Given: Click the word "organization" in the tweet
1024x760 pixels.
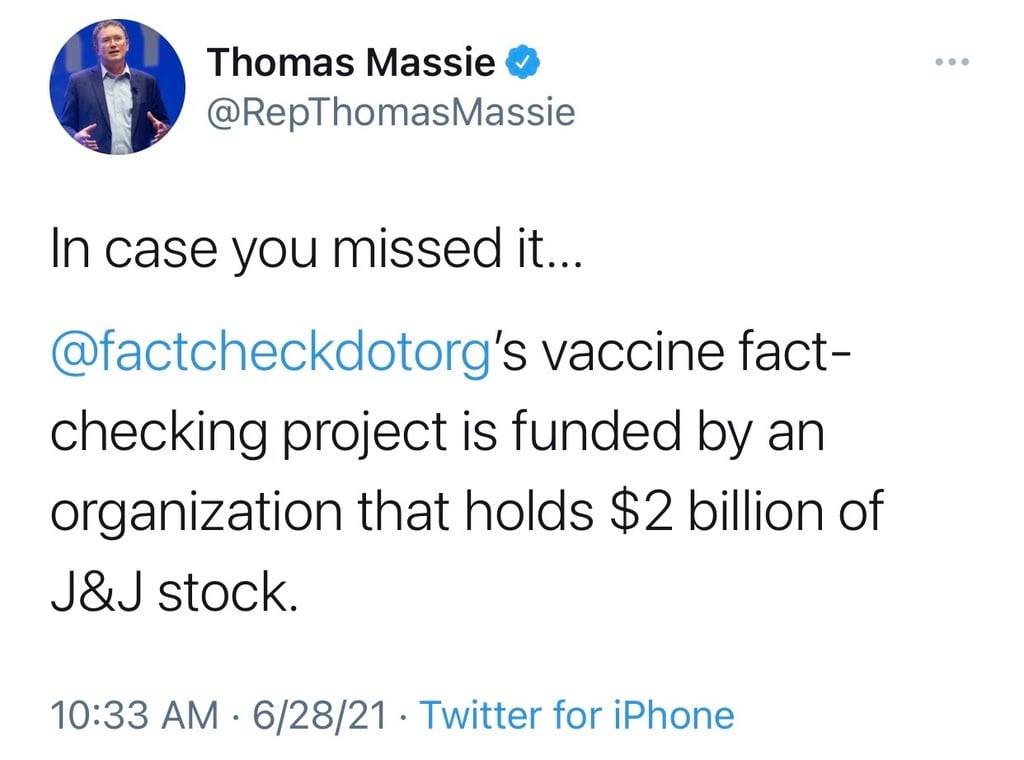Looking at the screenshot, I should [x=191, y=514].
